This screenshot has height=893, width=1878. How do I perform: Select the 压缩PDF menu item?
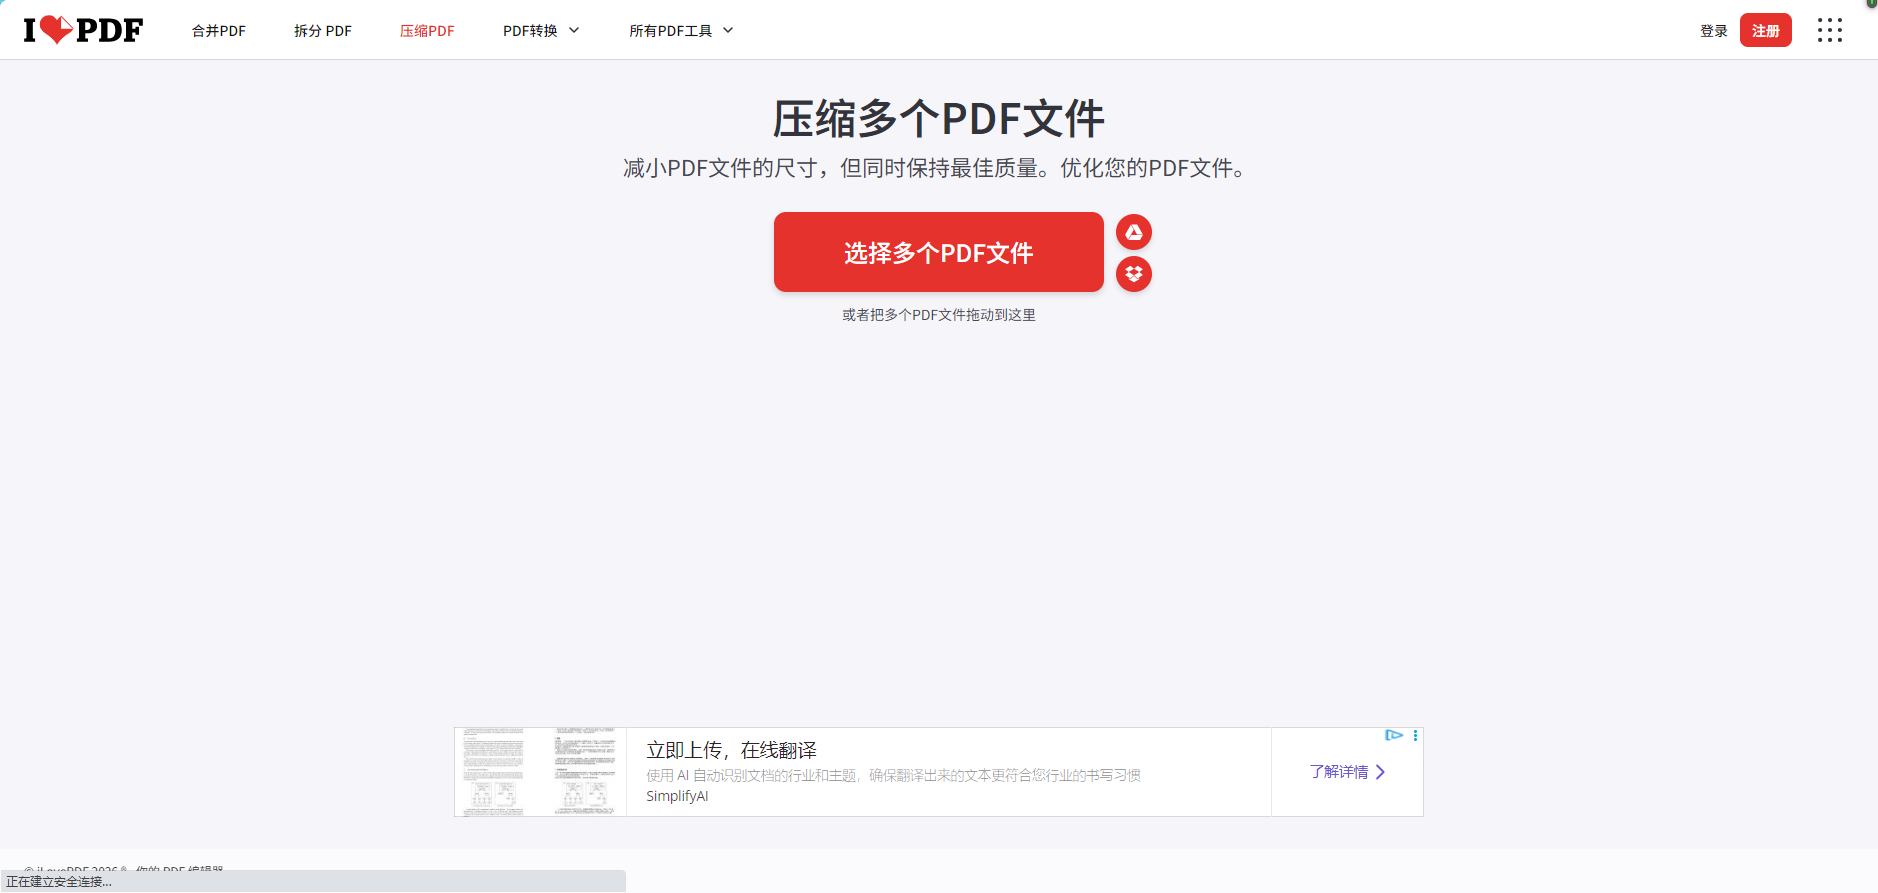tap(427, 31)
